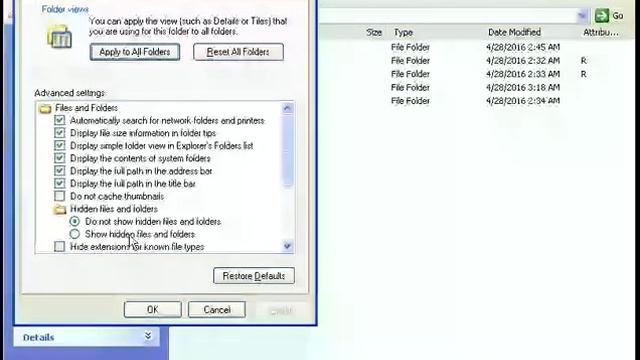Click the Details panel header

coord(87,337)
